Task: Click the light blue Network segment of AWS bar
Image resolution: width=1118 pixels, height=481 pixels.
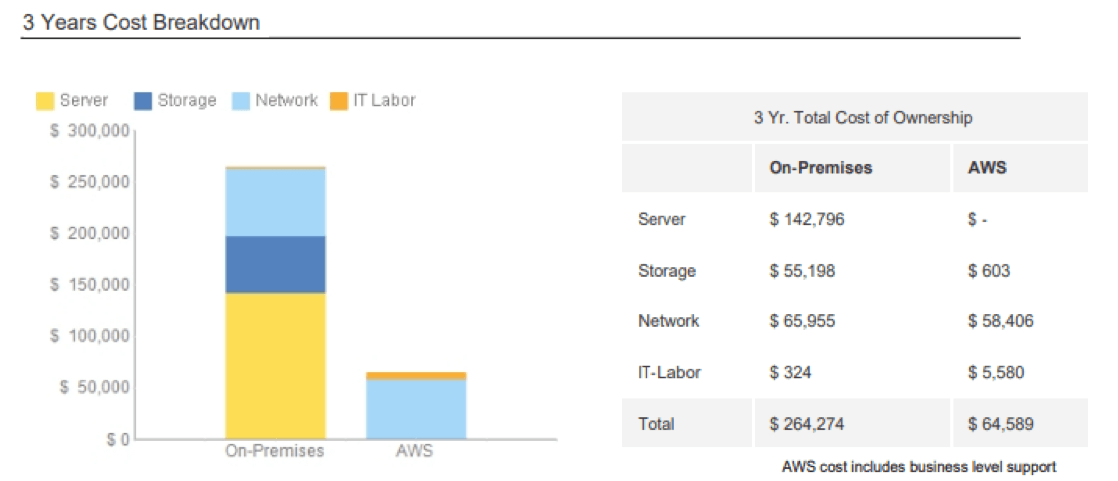Action: pyautogui.click(x=415, y=409)
